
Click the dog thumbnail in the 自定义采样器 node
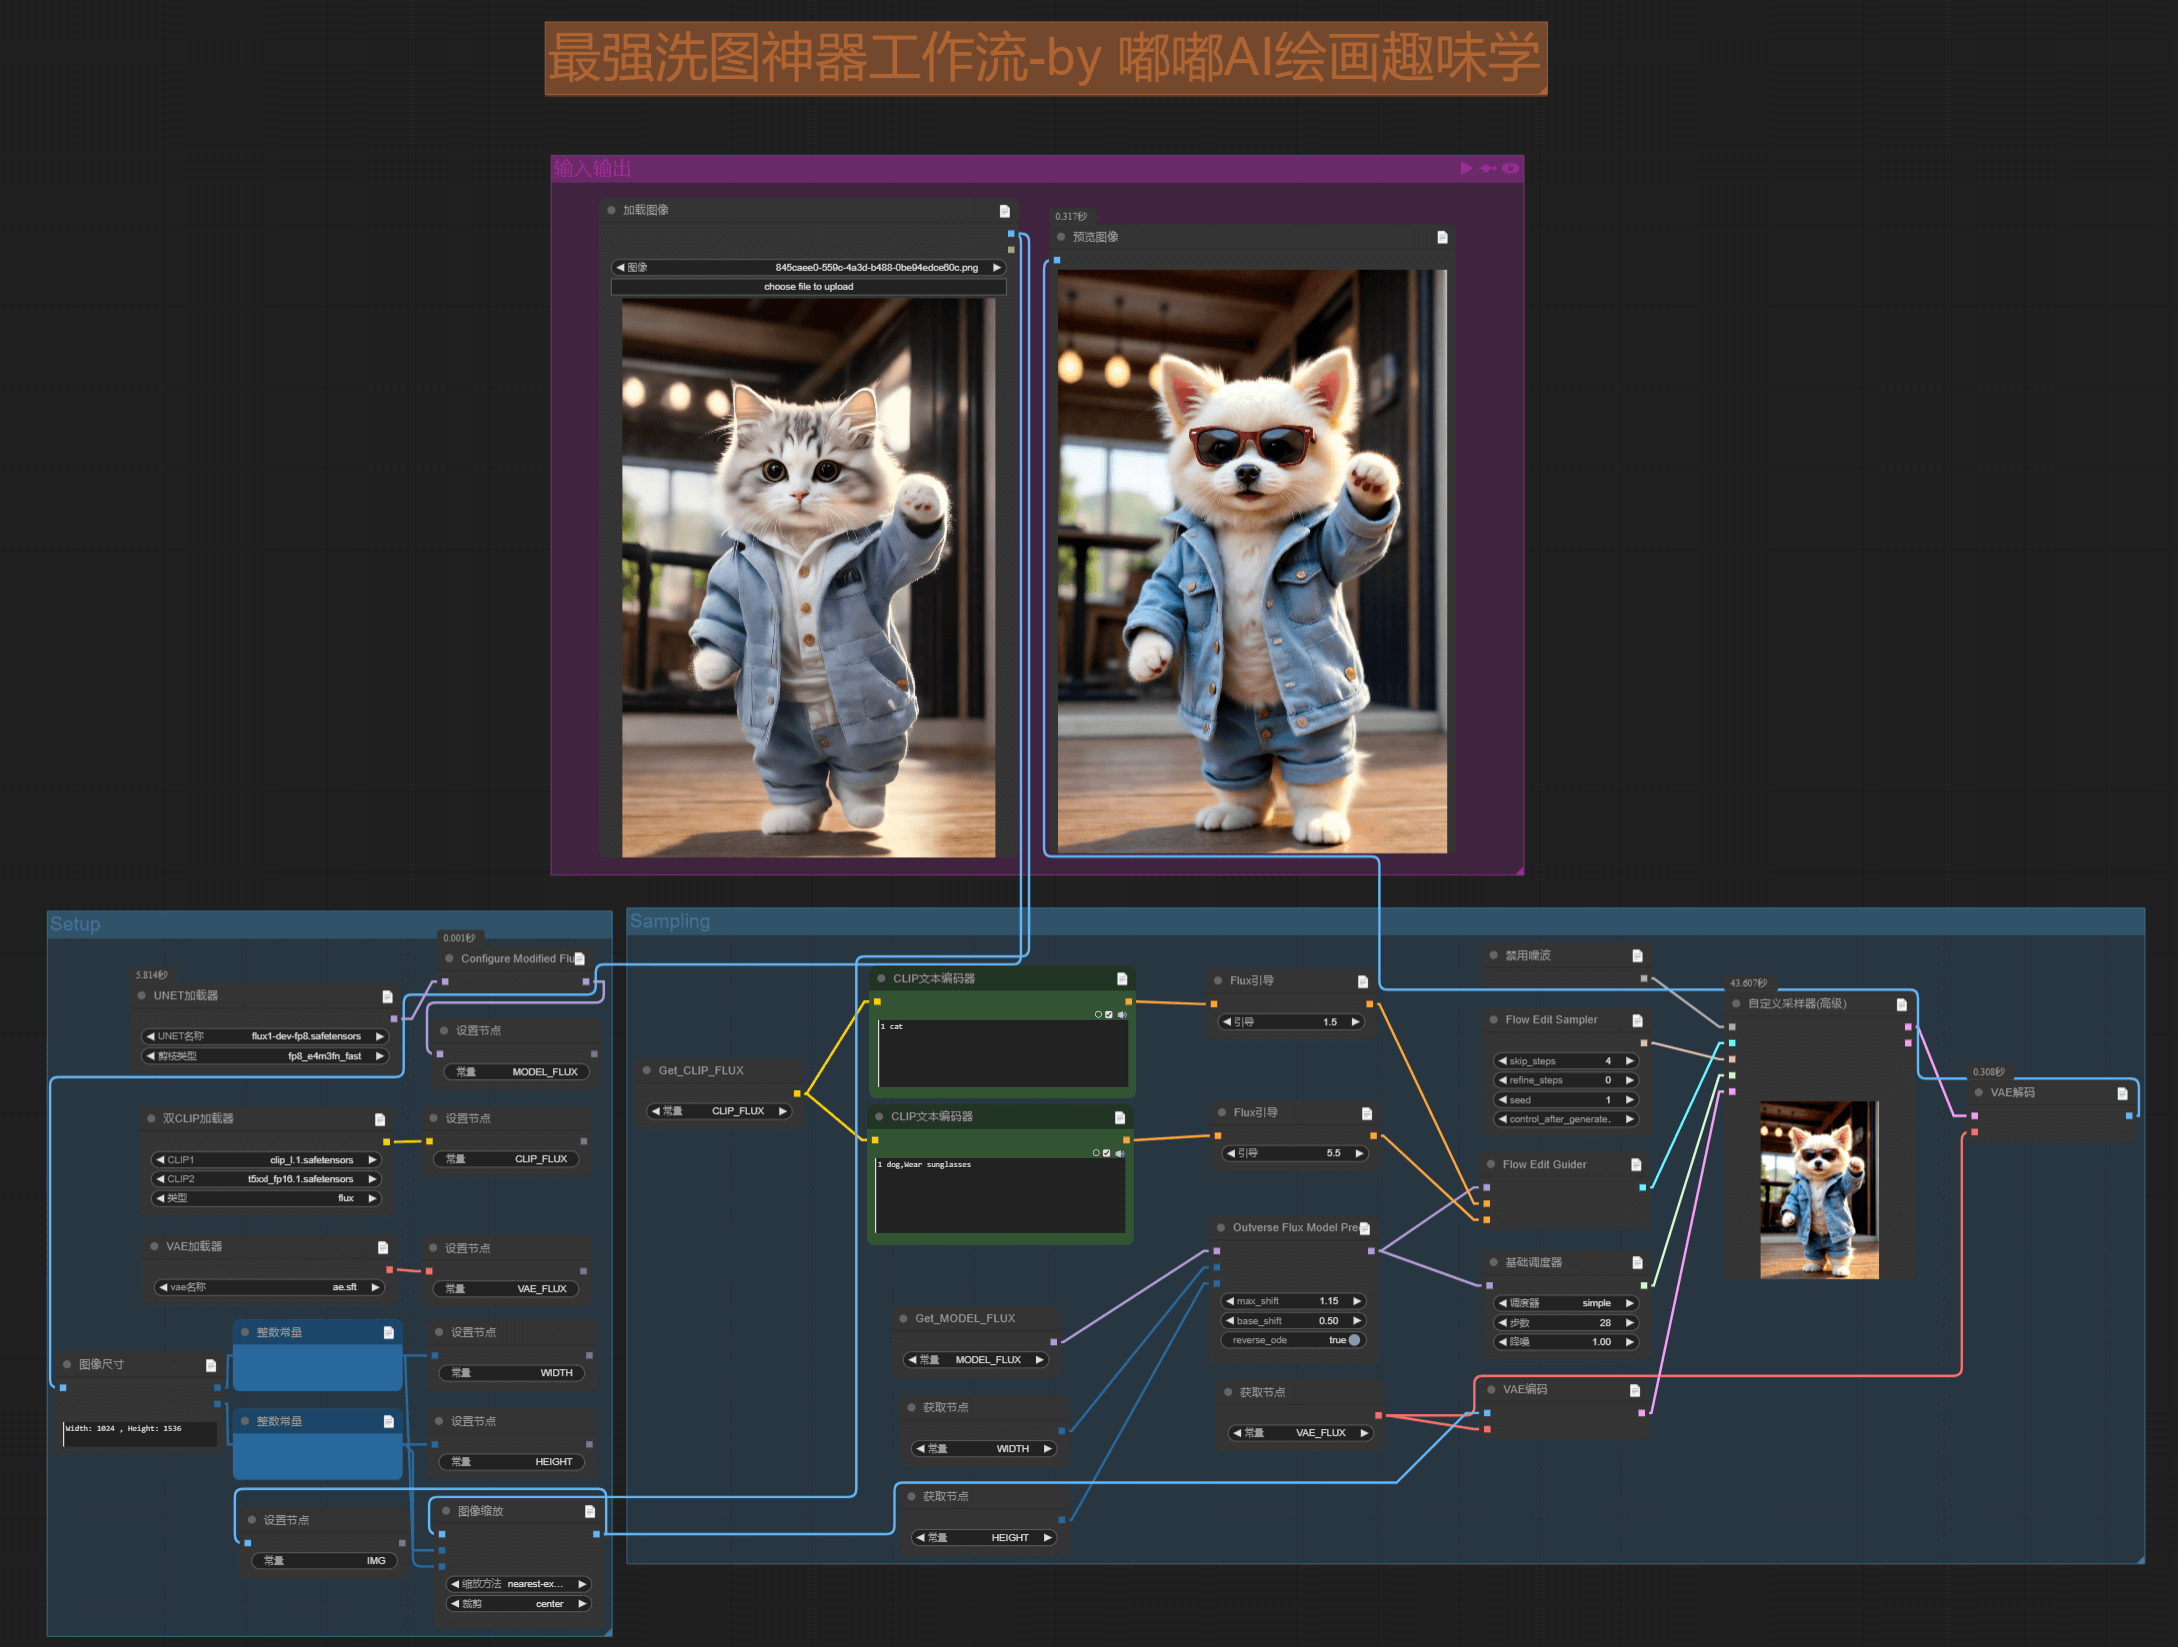(1819, 1189)
